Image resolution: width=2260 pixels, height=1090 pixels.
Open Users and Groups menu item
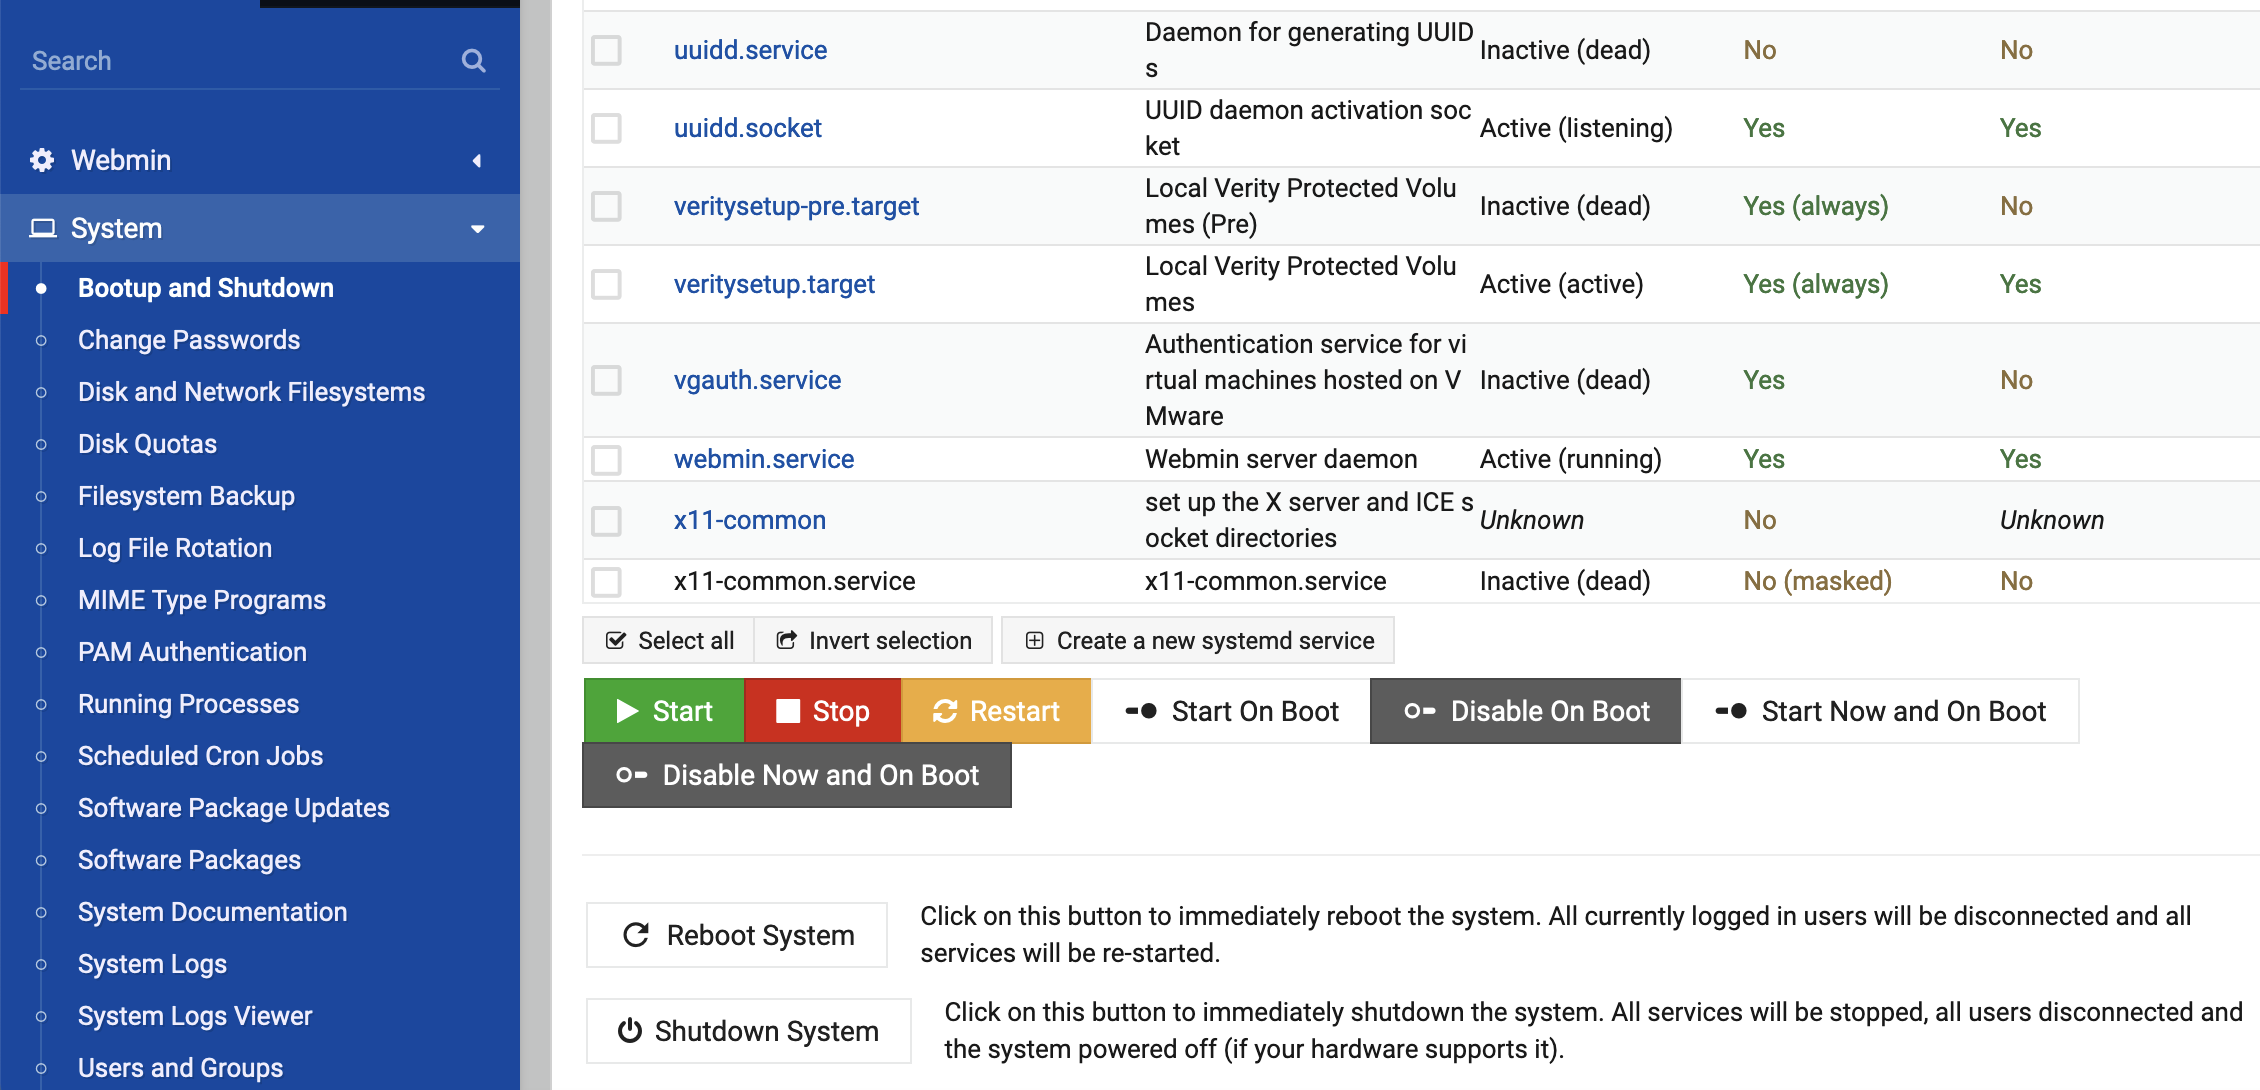pos(181,1068)
